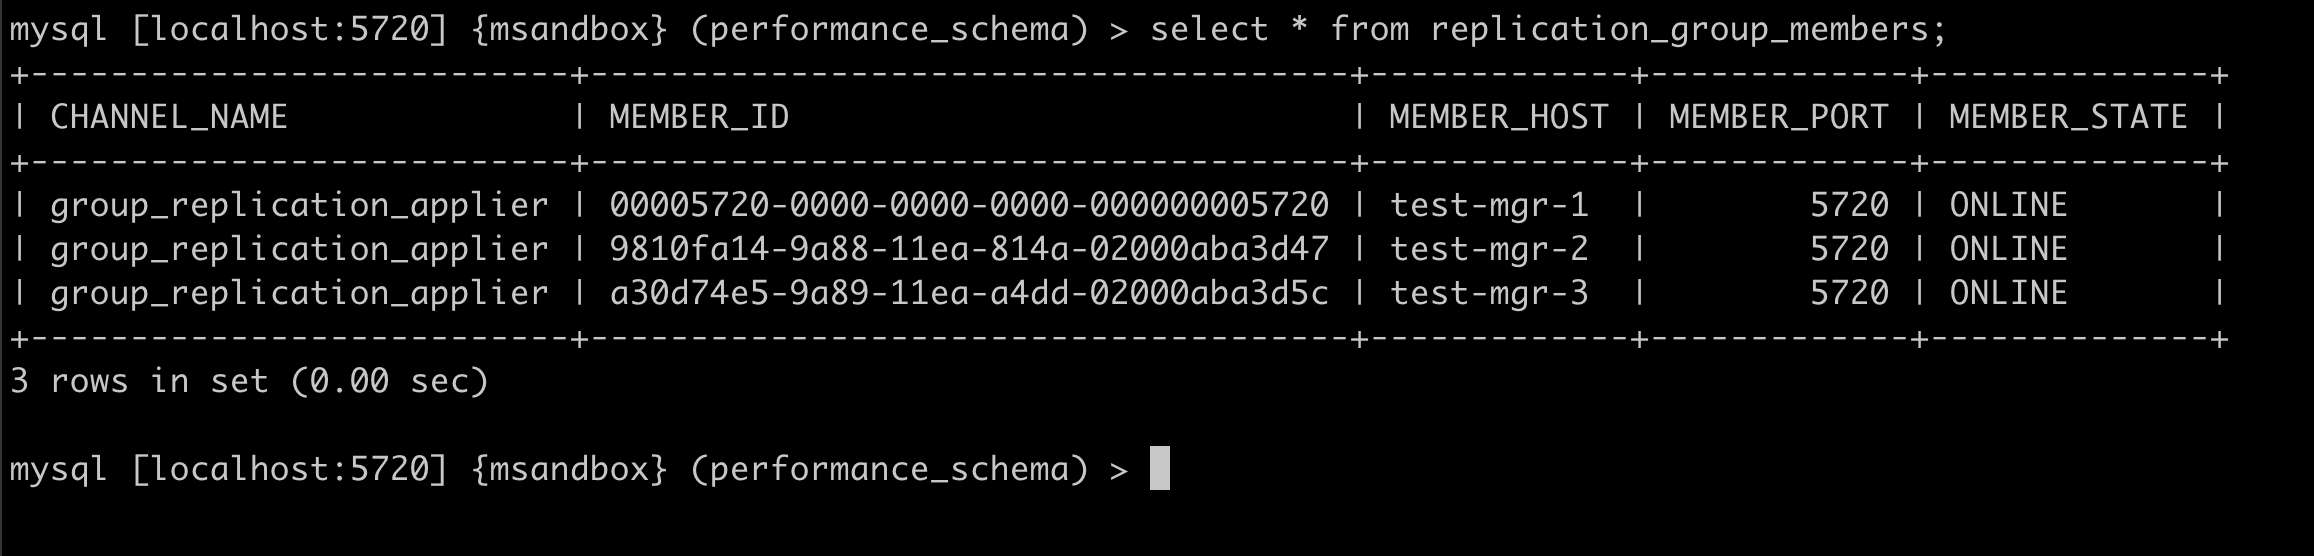Click group_replication_applier in the first row
Screen dimensions: 2314x556
click(x=299, y=206)
